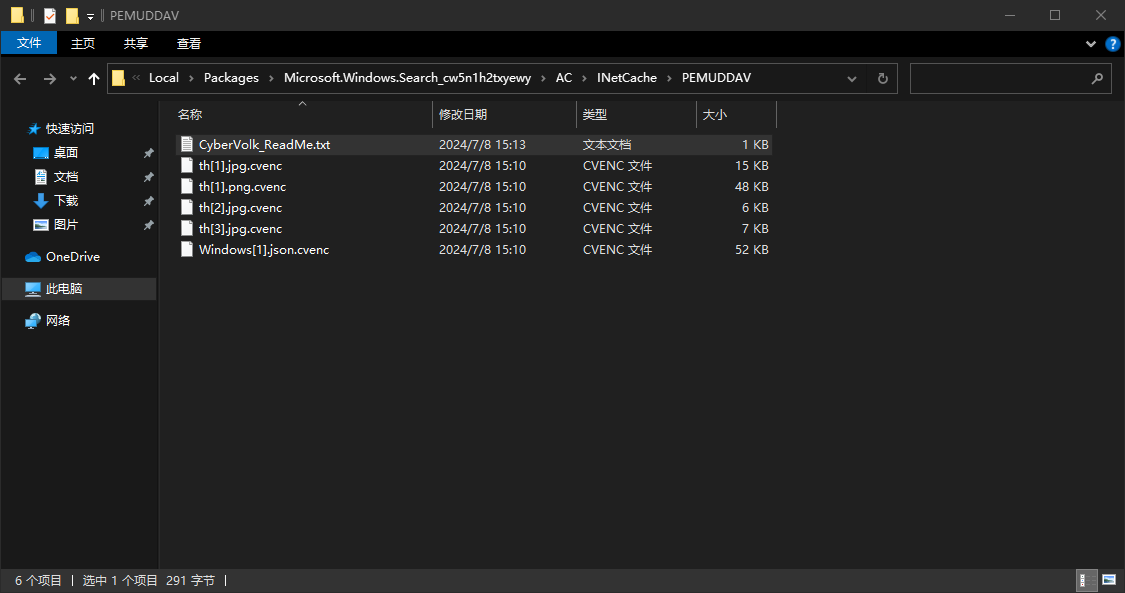Image resolution: width=1125 pixels, height=593 pixels.
Task: Click the Local breadcrumb segment
Action: pos(164,77)
